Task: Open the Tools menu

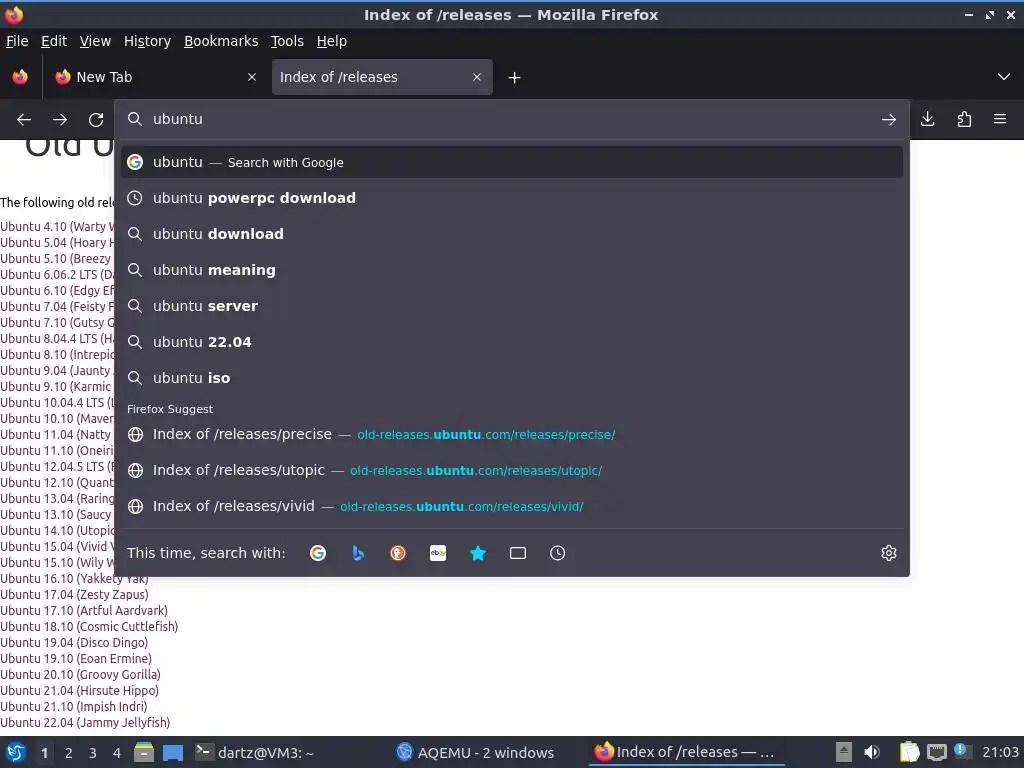Action: tap(287, 41)
